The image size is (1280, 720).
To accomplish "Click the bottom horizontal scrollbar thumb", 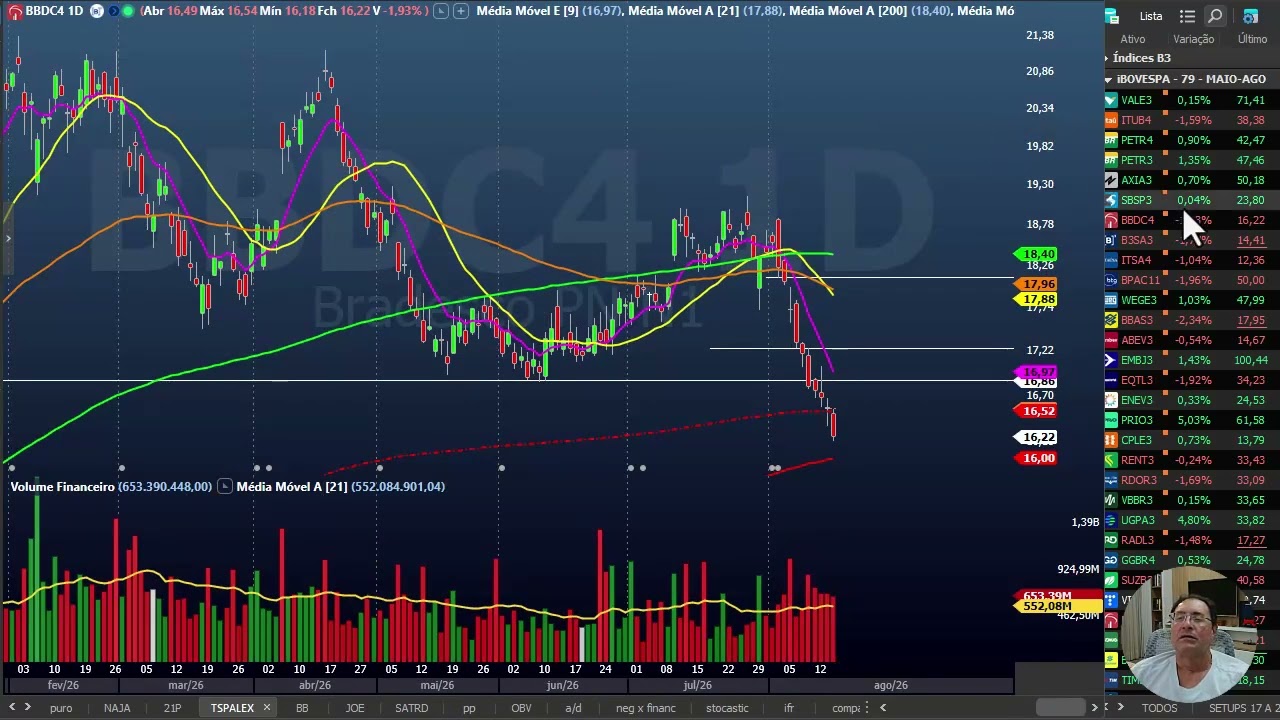I will pyautogui.click(x=1062, y=708).
